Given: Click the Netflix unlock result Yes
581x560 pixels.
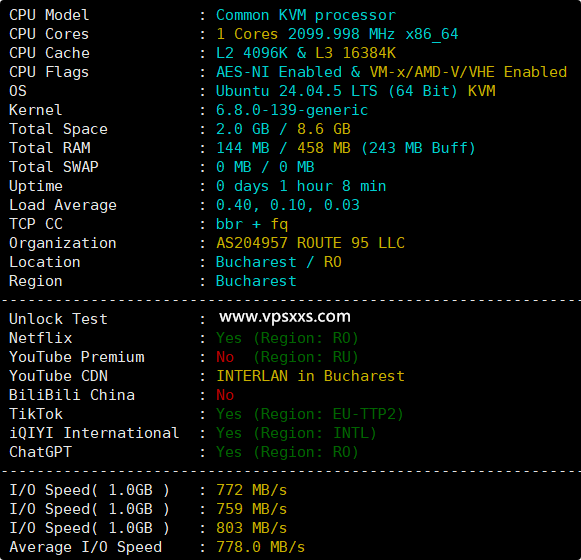Looking at the screenshot, I should point(229,338).
